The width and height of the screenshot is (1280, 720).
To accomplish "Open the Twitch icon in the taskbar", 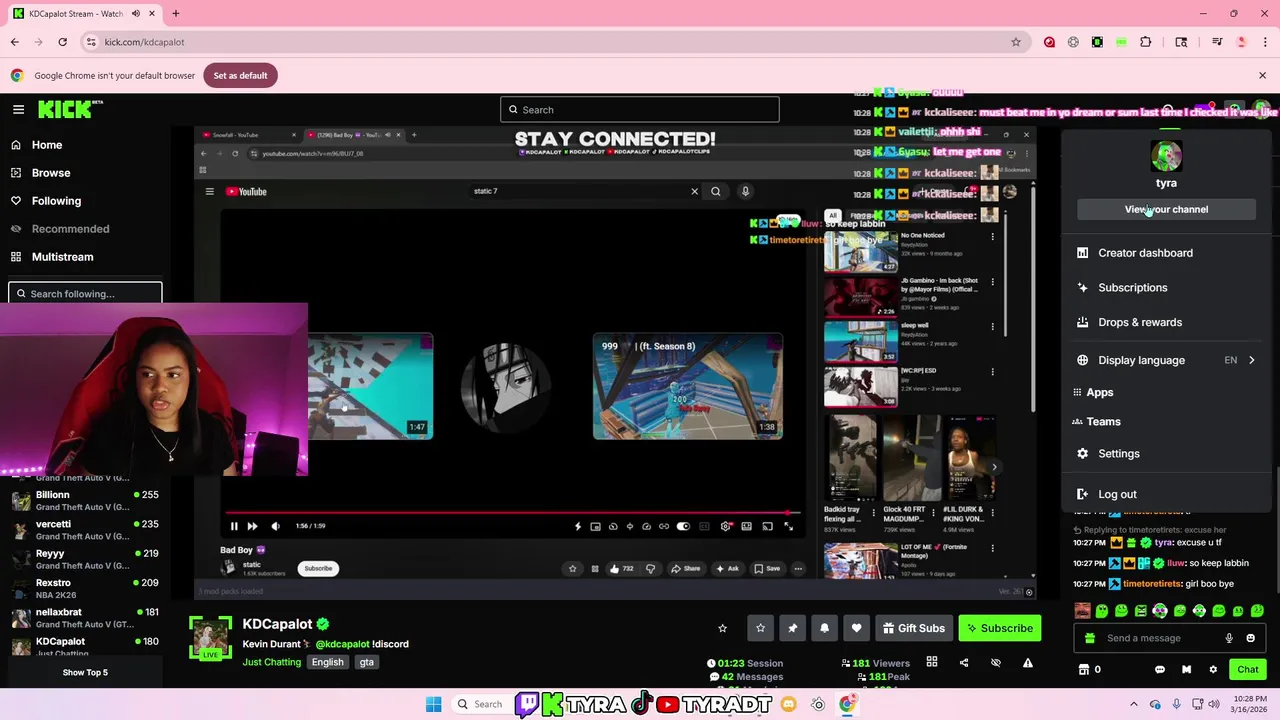I will (x=527, y=704).
